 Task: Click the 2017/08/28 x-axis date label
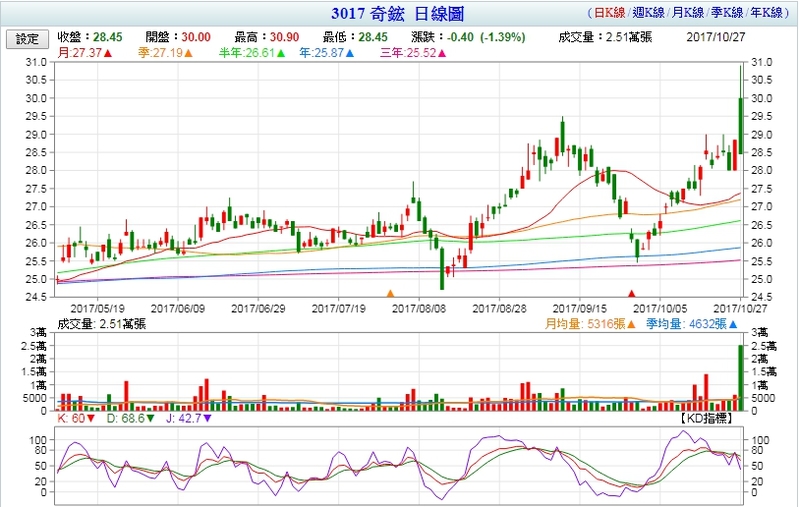tap(499, 309)
